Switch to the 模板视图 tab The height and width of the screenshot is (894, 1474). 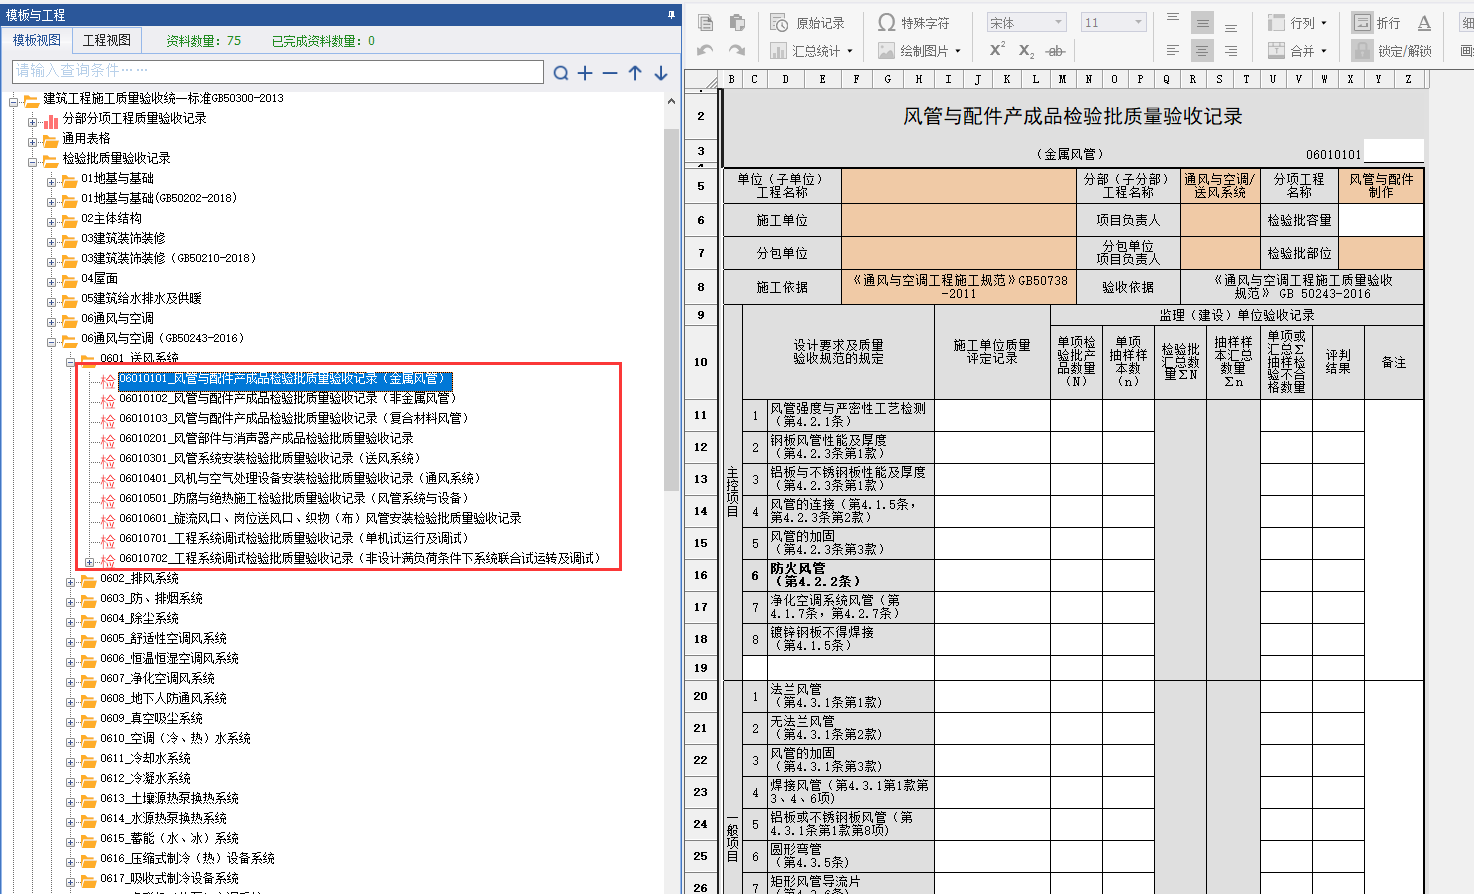coord(37,40)
